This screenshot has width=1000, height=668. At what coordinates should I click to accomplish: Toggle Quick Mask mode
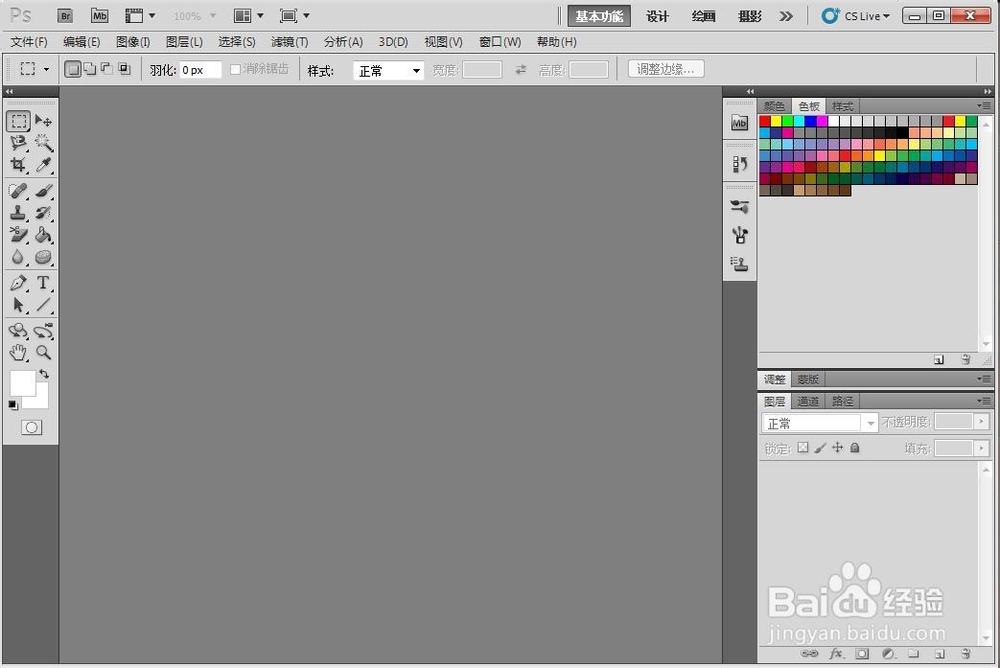click(x=31, y=427)
